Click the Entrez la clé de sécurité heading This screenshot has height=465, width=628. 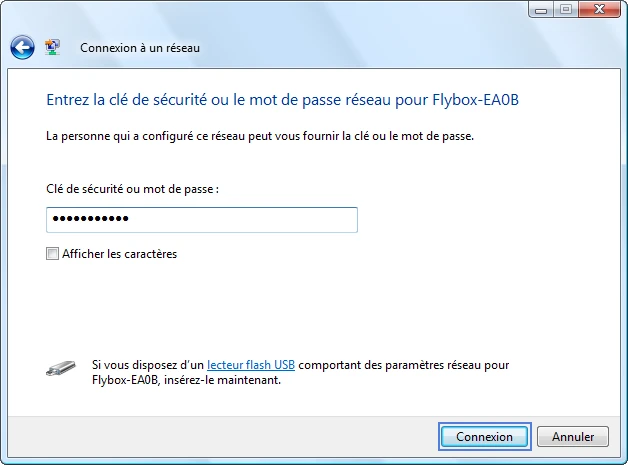click(282, 100)
